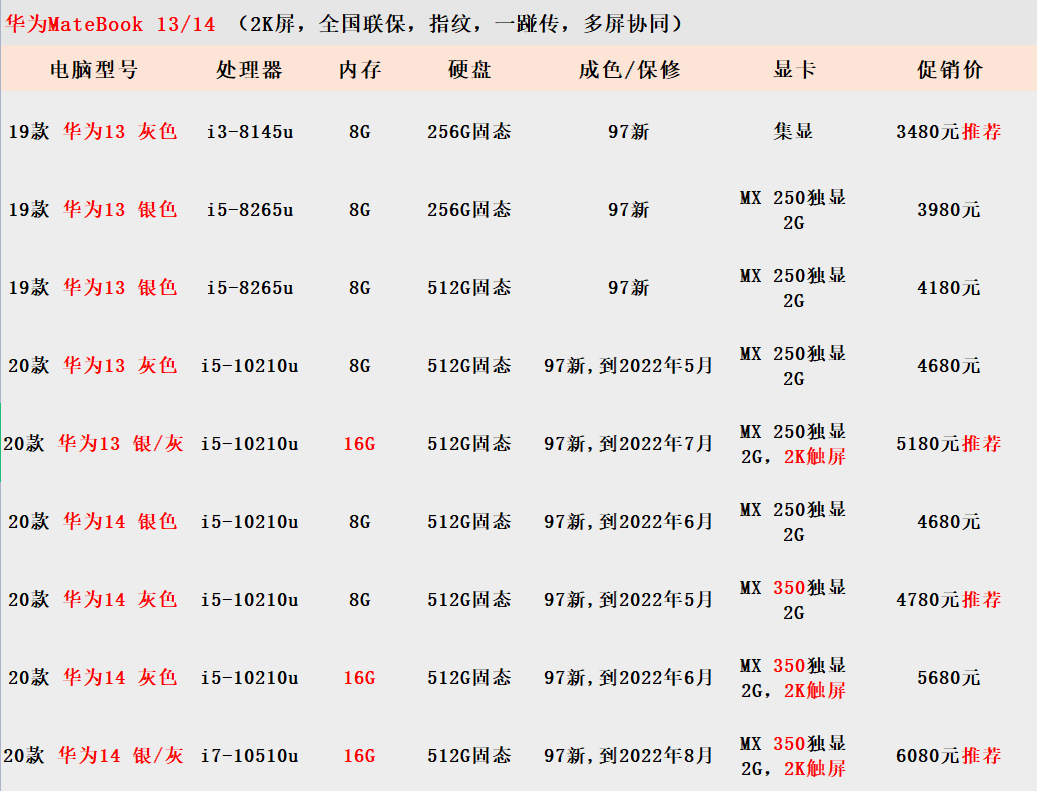Image resolution: width=1037 pixels, height=791 pixels.
Task: Select the 处理器 column header
Action: point(249,69)
